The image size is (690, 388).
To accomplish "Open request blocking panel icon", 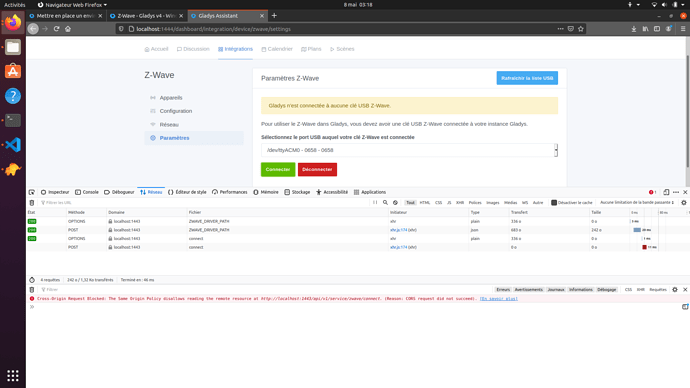I will tap(395, 203).
